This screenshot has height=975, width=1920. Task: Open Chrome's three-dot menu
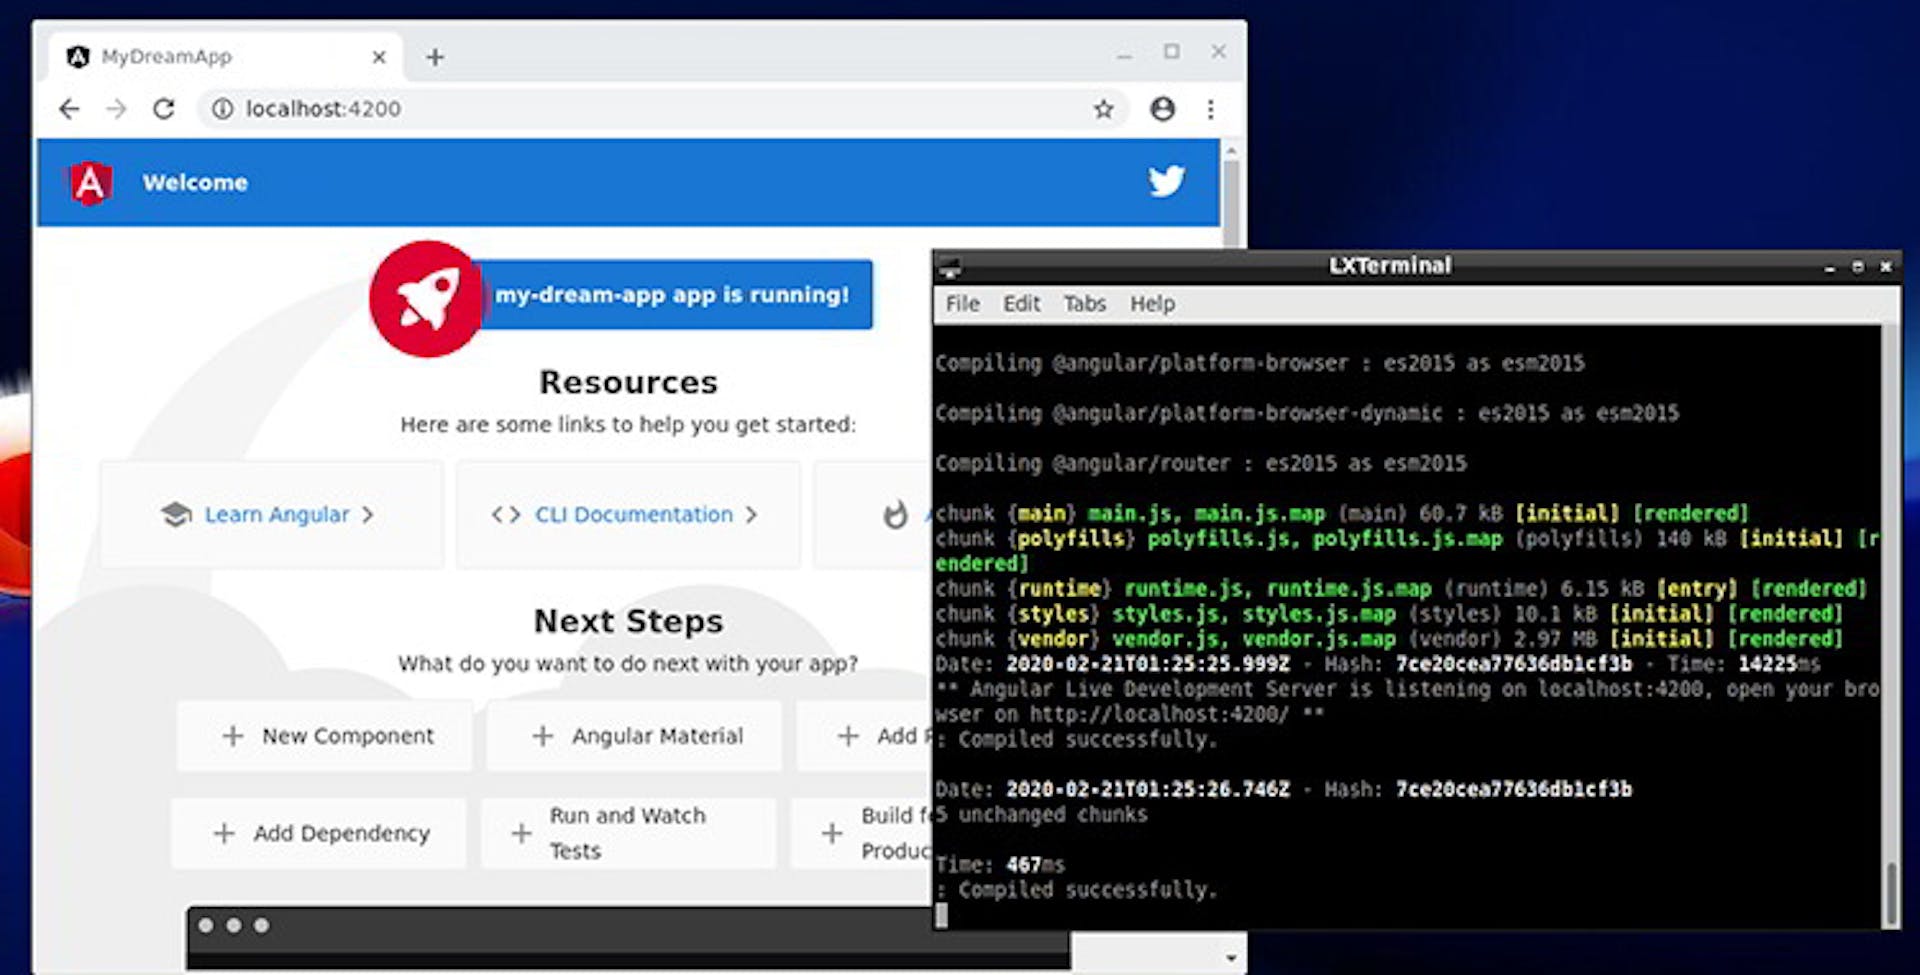(1211, 109)
